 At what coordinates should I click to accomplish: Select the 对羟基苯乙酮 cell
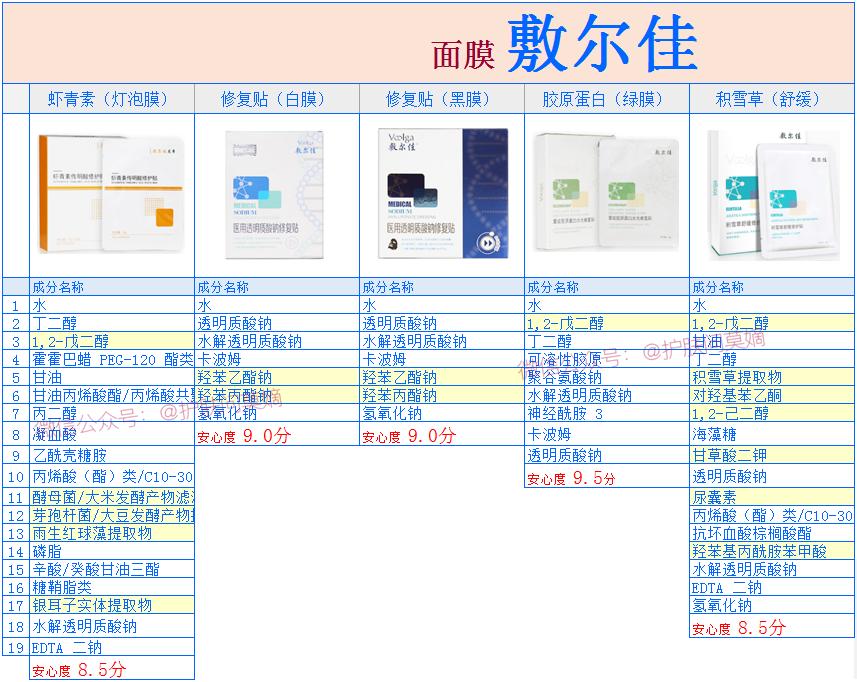pos(772,395)
